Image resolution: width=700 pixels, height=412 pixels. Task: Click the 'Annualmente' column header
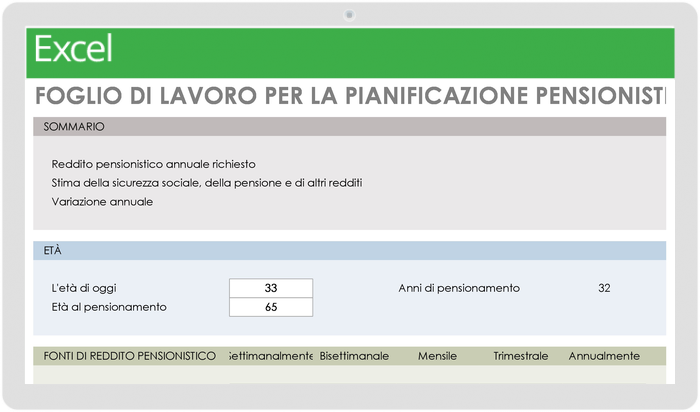pos(604,356)
